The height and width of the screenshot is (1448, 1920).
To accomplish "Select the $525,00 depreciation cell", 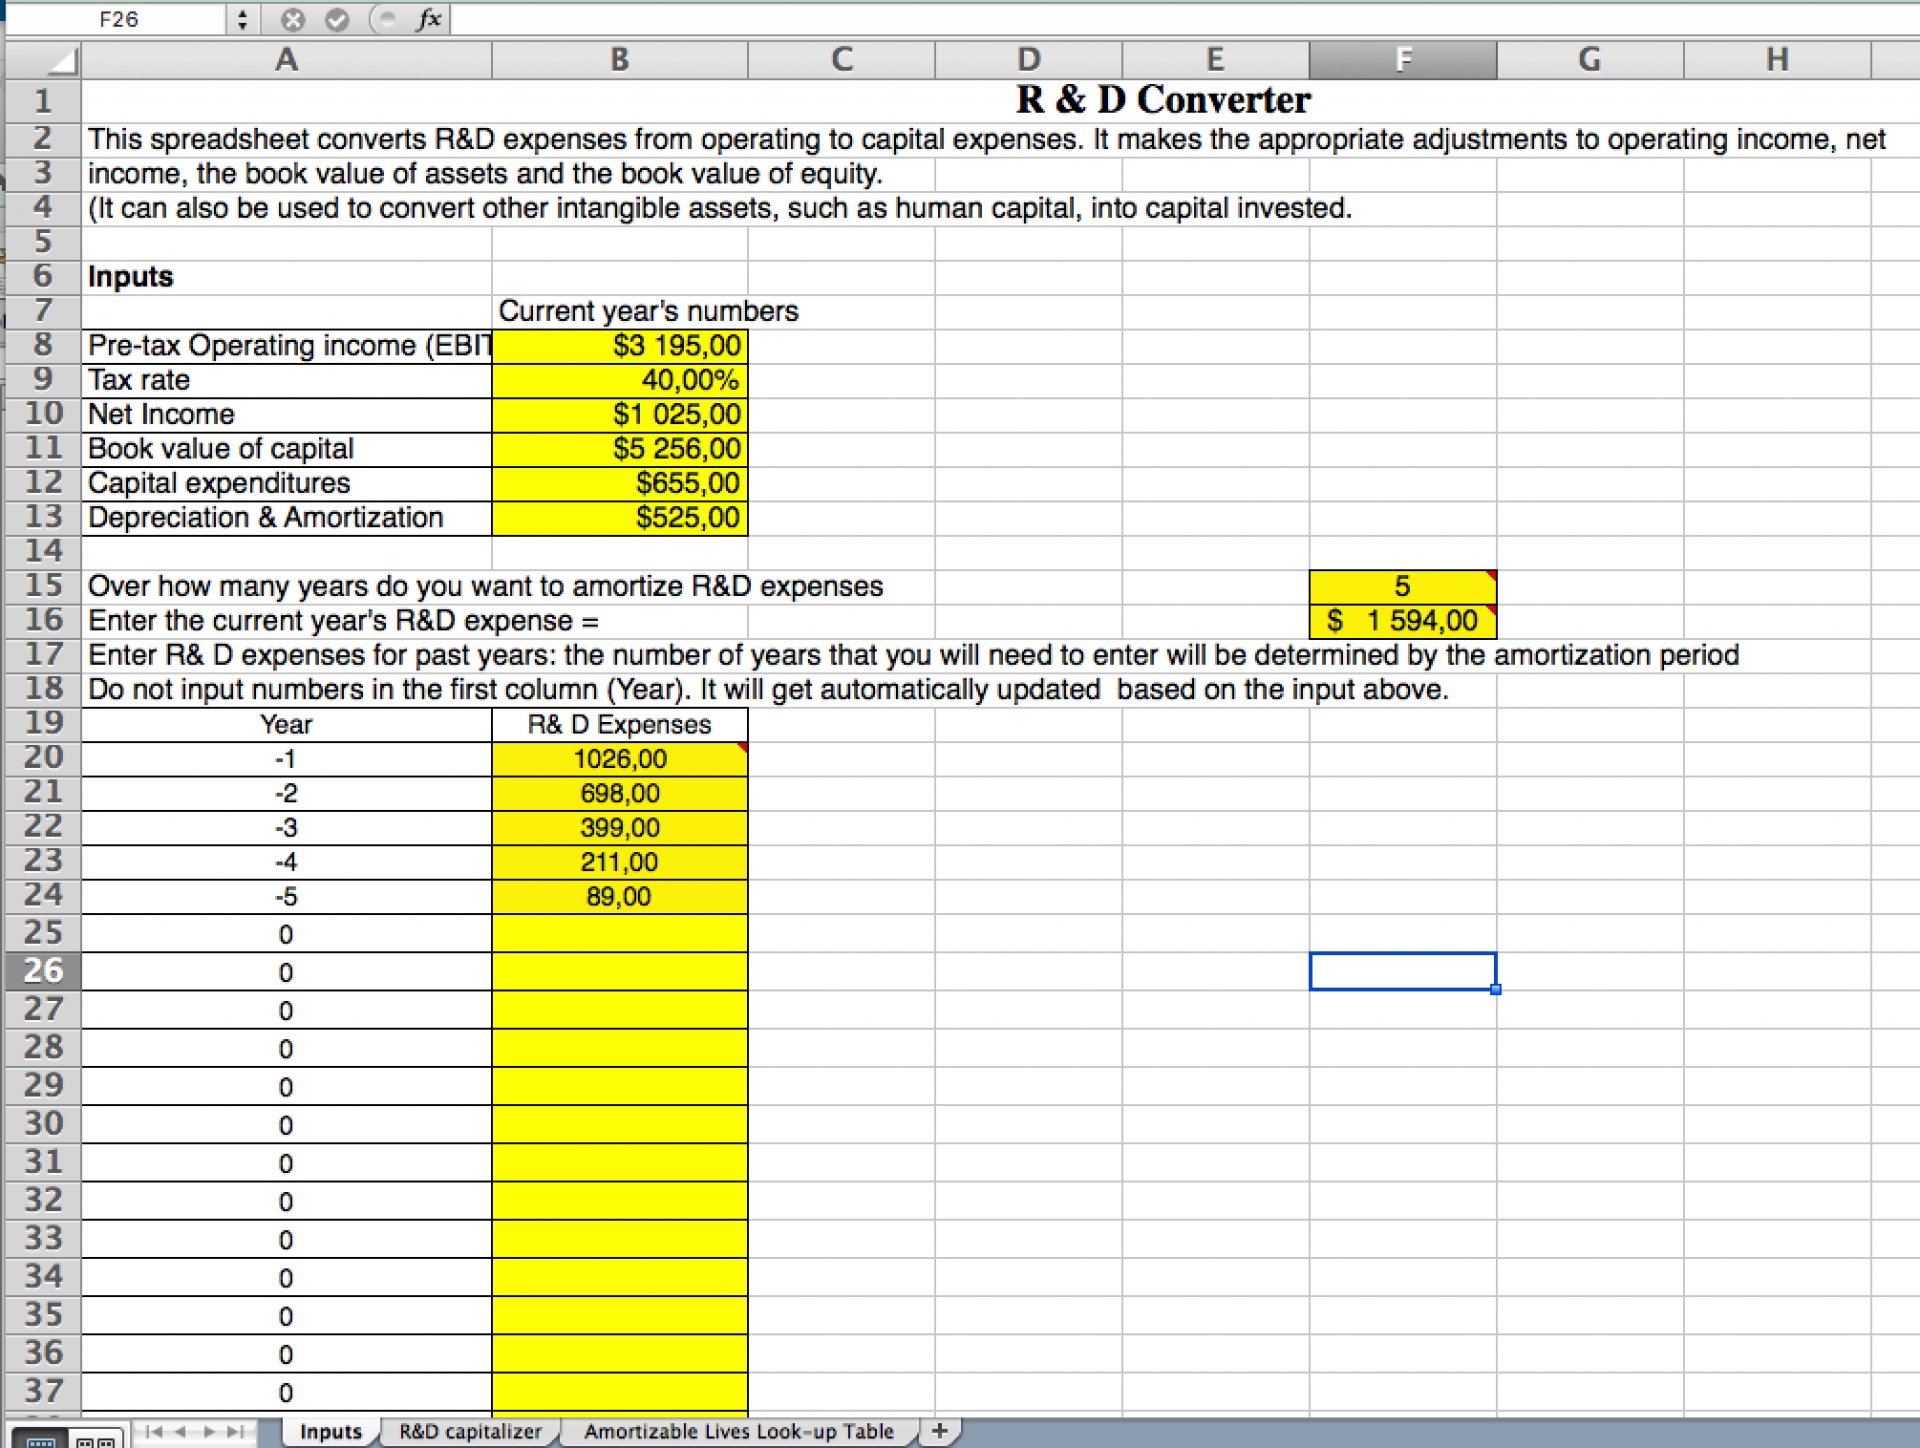I will [x=619, y=518].
